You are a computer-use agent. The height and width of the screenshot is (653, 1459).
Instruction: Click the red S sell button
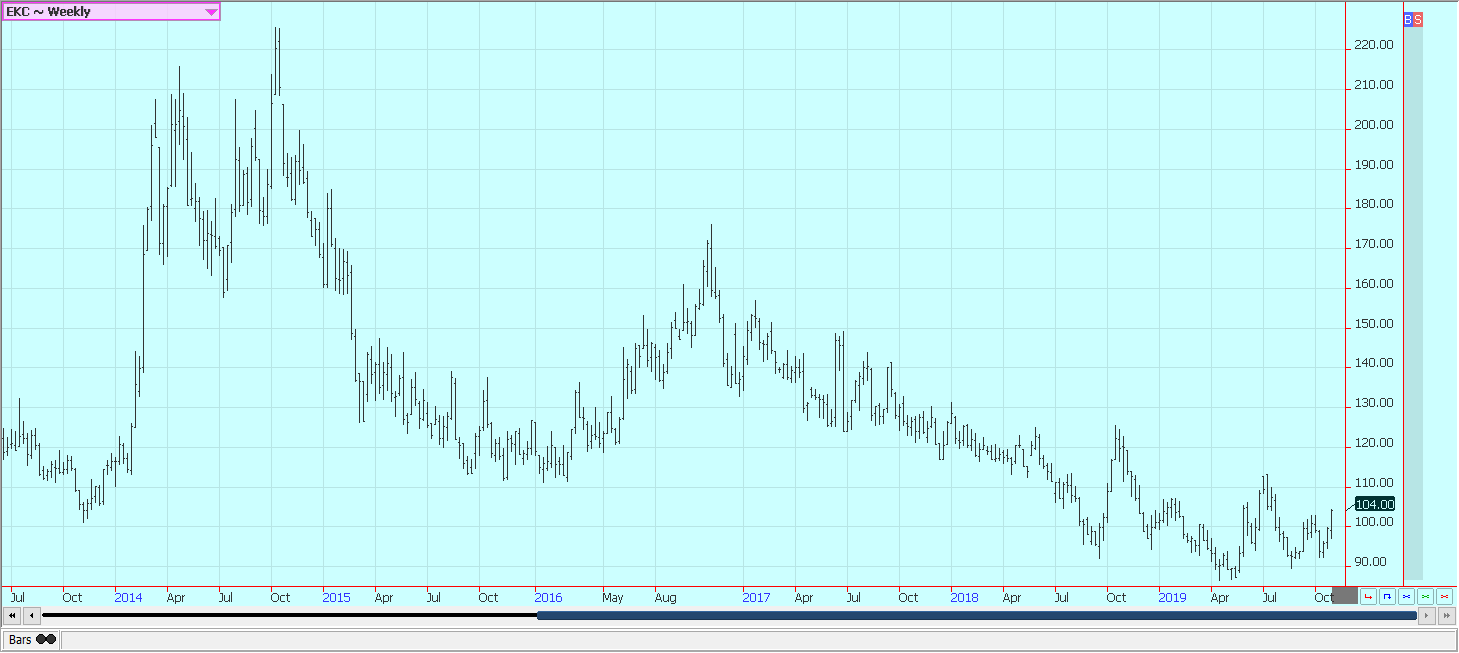(1418, 19)
